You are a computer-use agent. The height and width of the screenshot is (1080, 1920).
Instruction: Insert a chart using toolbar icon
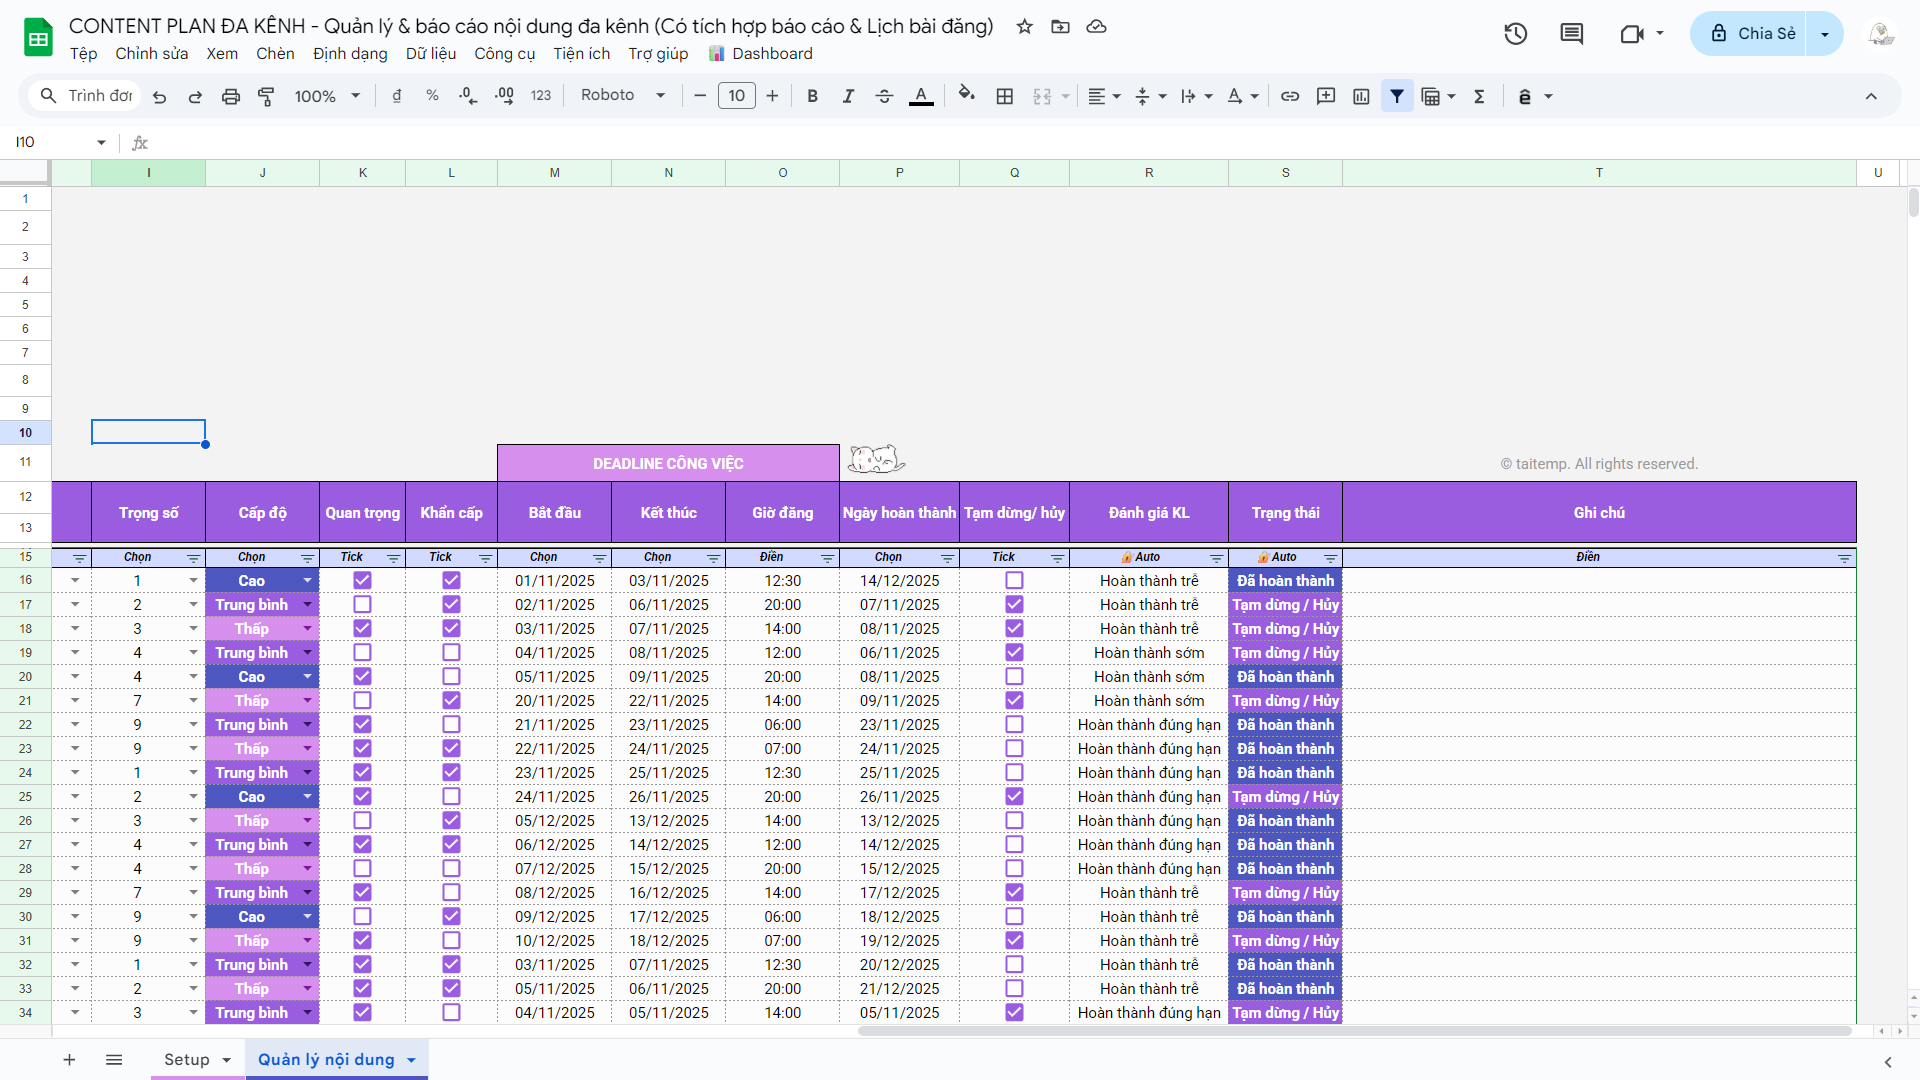tap(1361, 96)
